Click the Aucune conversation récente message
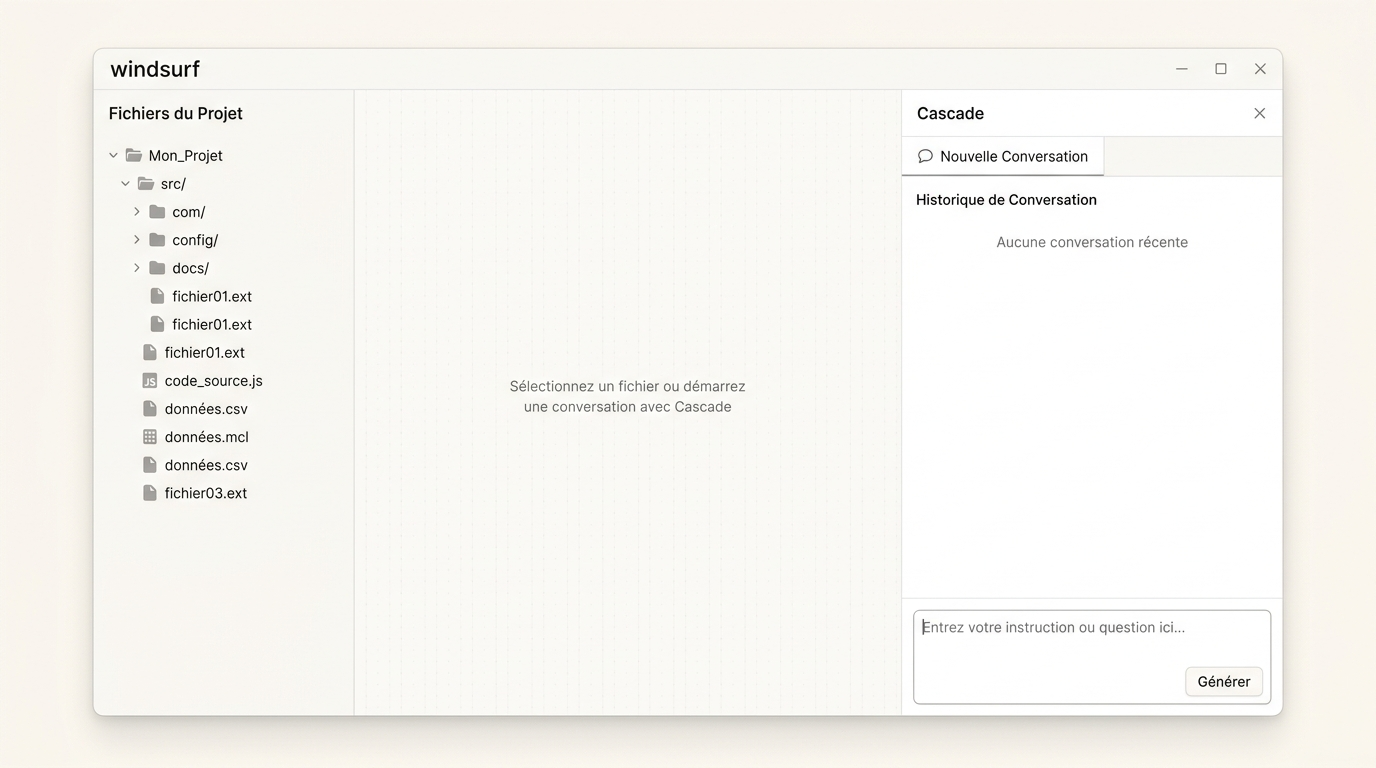Image resolution: width=1376 pixels, height=768 pixels. pos(1092,242)
